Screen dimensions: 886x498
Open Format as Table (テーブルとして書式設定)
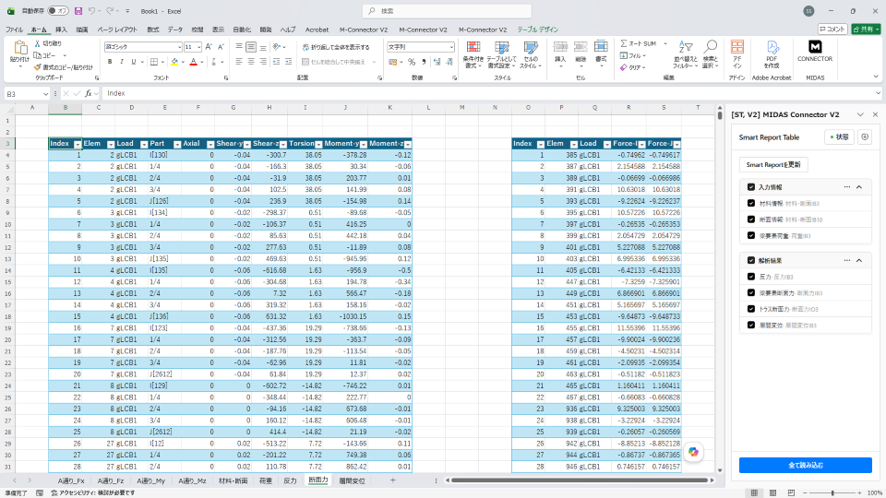501,55
